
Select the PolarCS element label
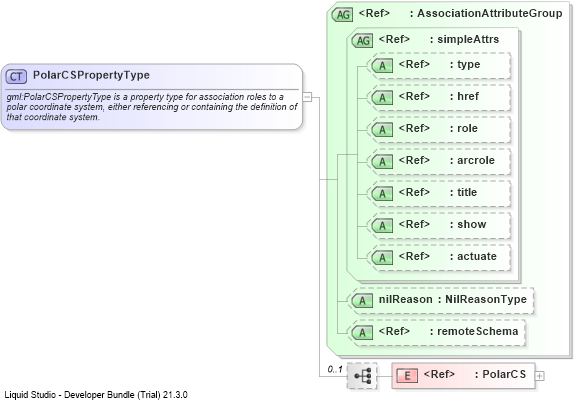504,374
